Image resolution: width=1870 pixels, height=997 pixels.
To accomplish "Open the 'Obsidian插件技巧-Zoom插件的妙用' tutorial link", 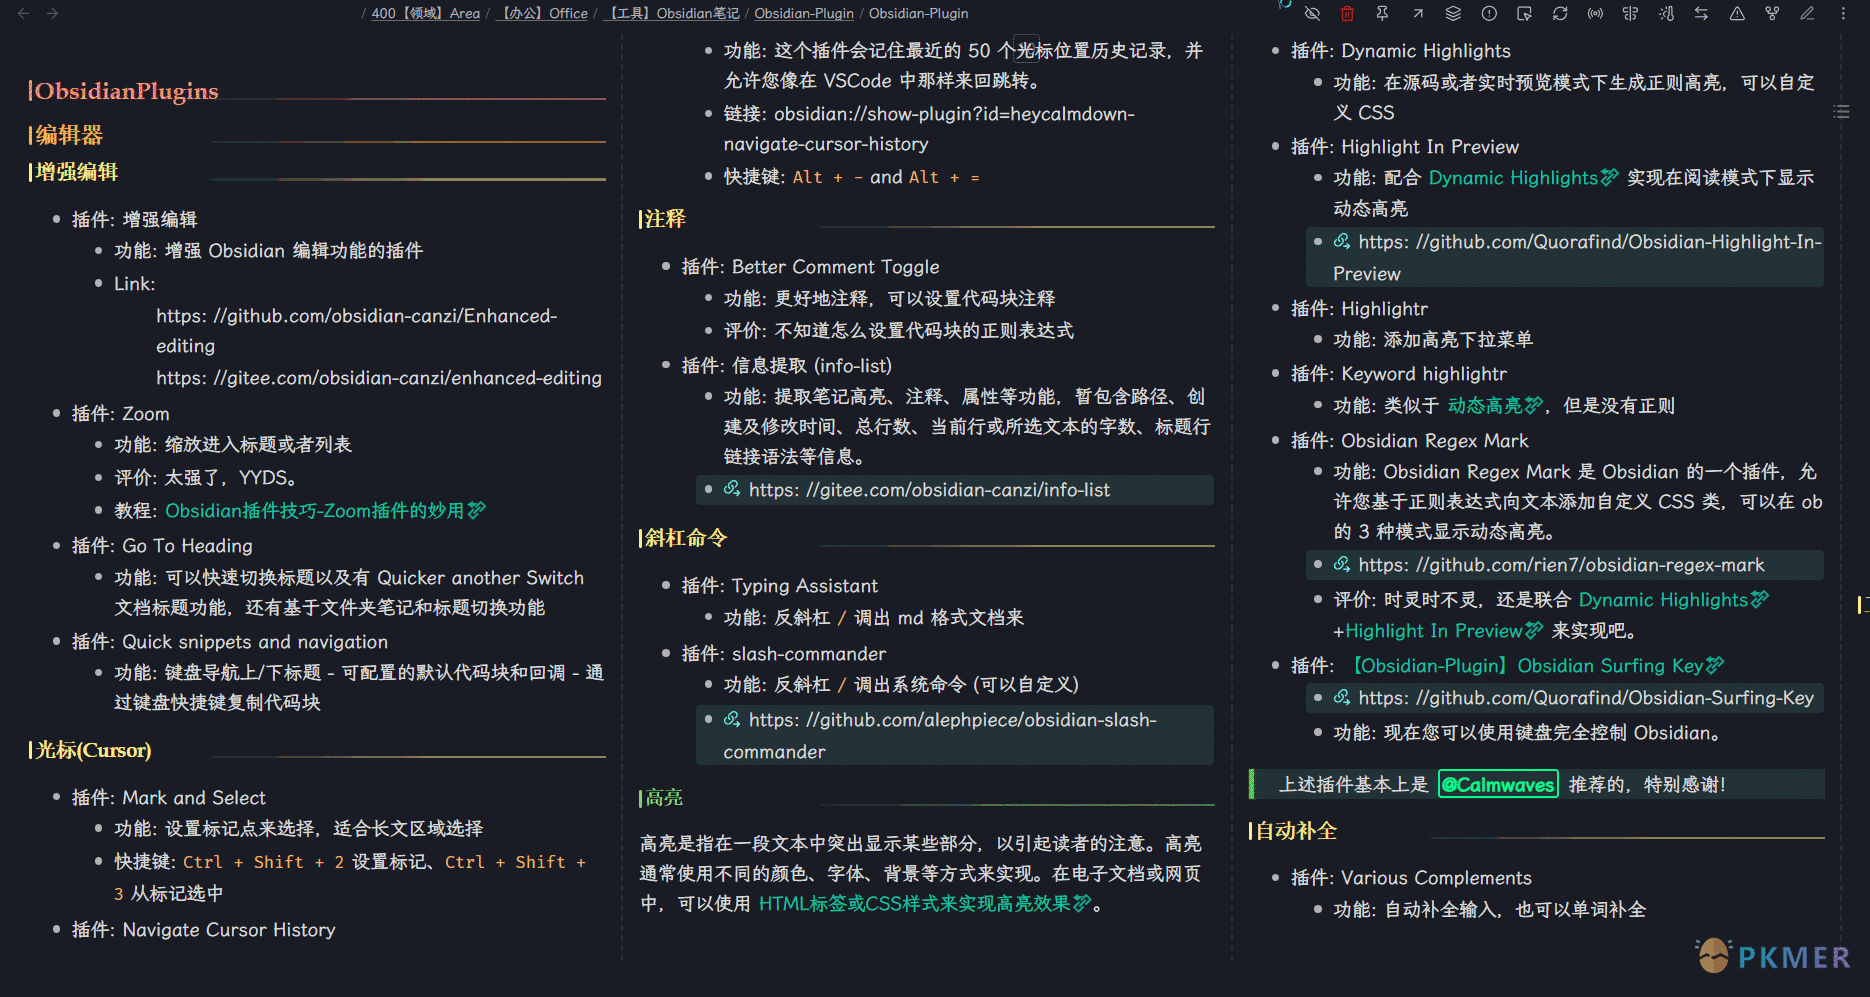I will [x=325, y=511].
